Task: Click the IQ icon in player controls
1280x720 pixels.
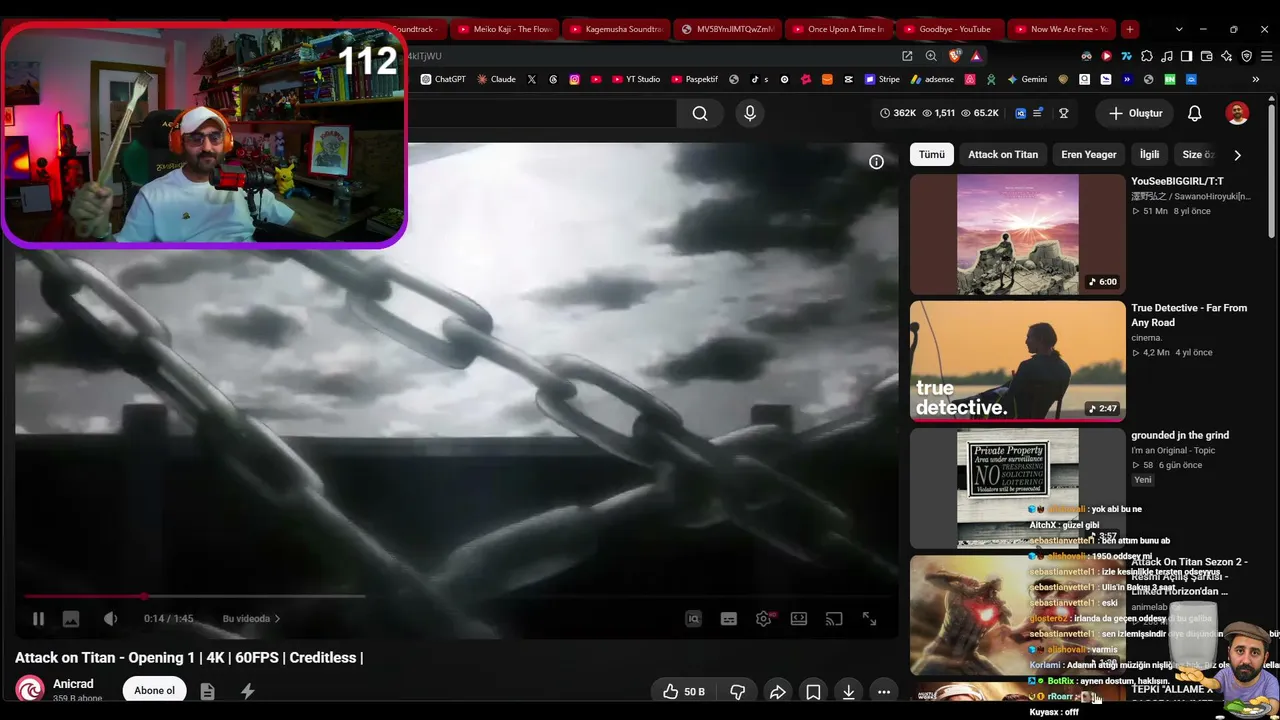Action: [x=694, y=619]
